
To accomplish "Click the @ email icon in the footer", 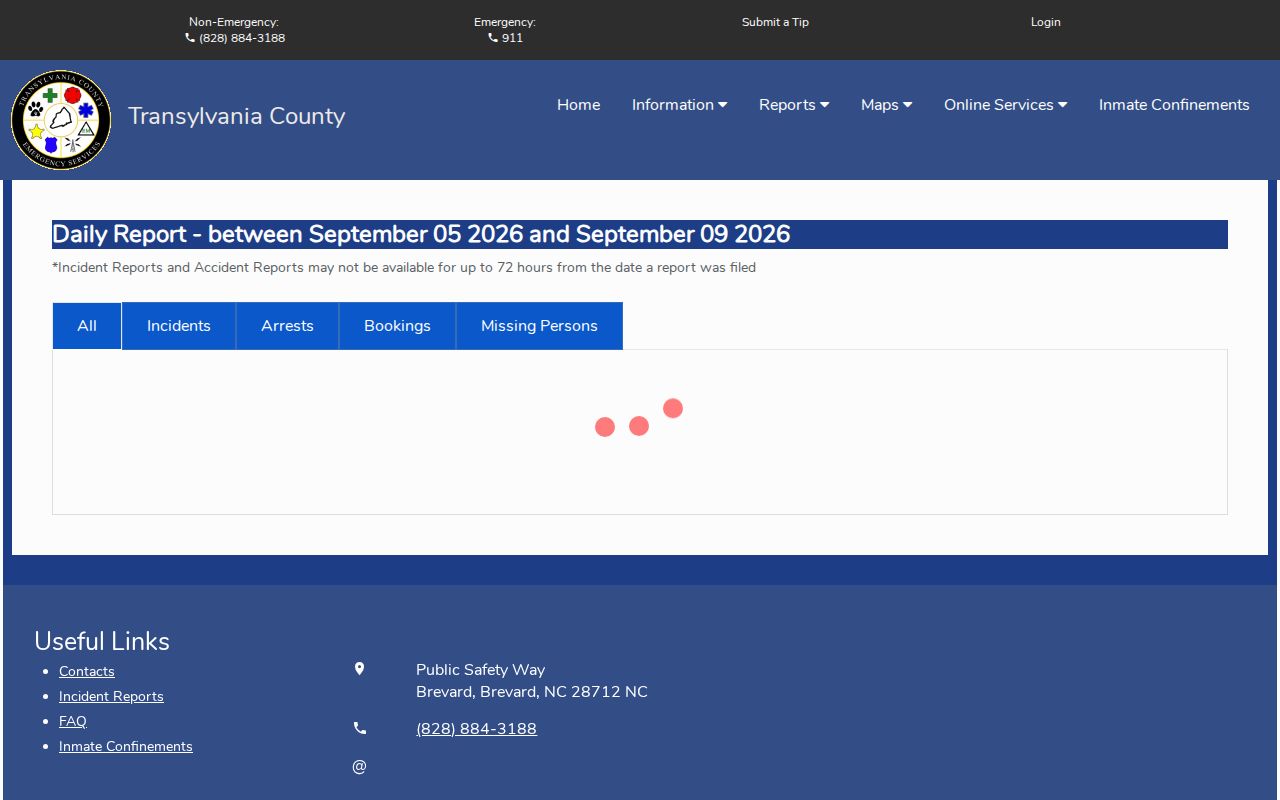I will point(359,766).
